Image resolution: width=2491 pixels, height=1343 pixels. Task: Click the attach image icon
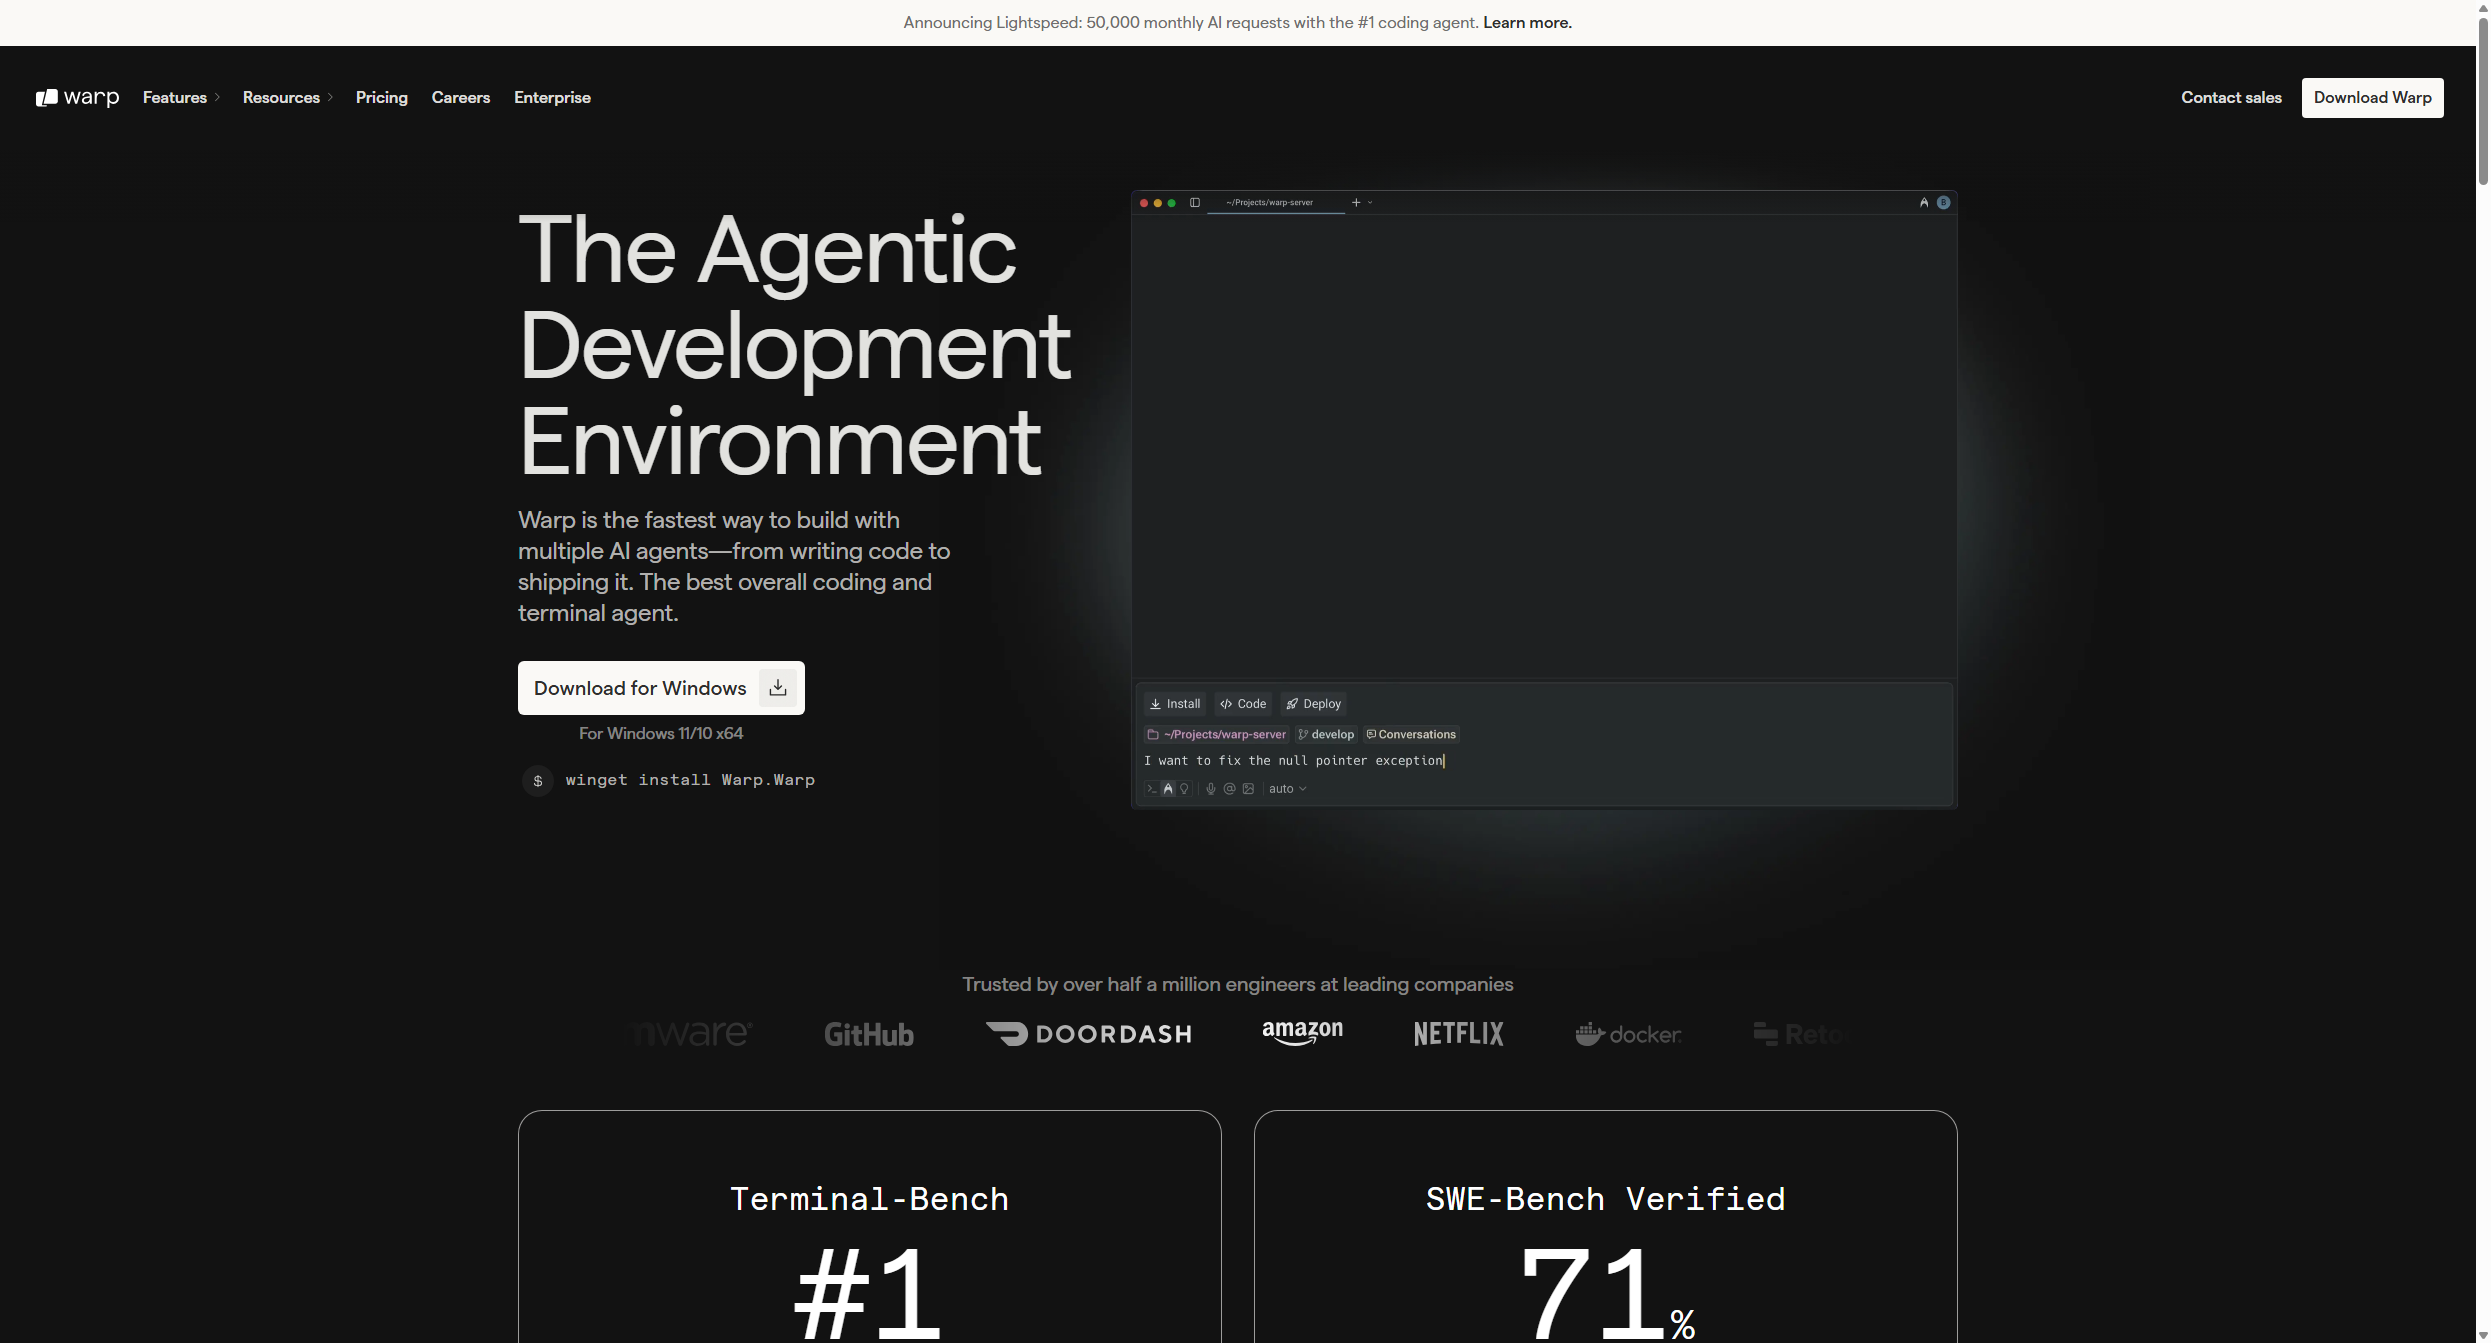(1248, 789)
